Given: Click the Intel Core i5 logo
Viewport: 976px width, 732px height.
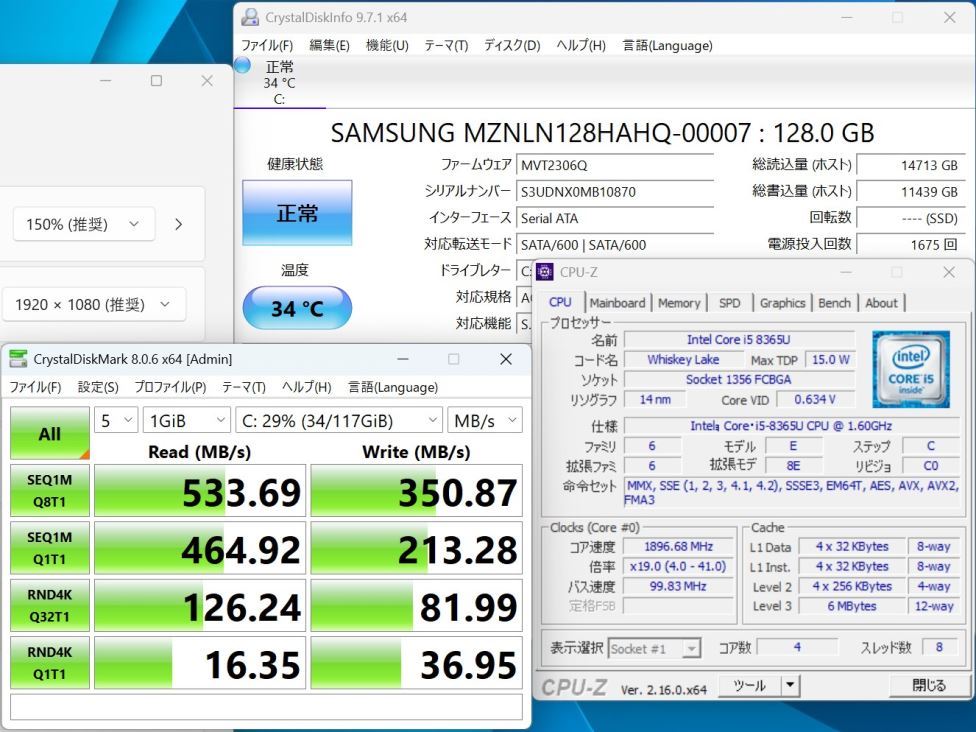Looking at the screenshot, I should [910, 369].
